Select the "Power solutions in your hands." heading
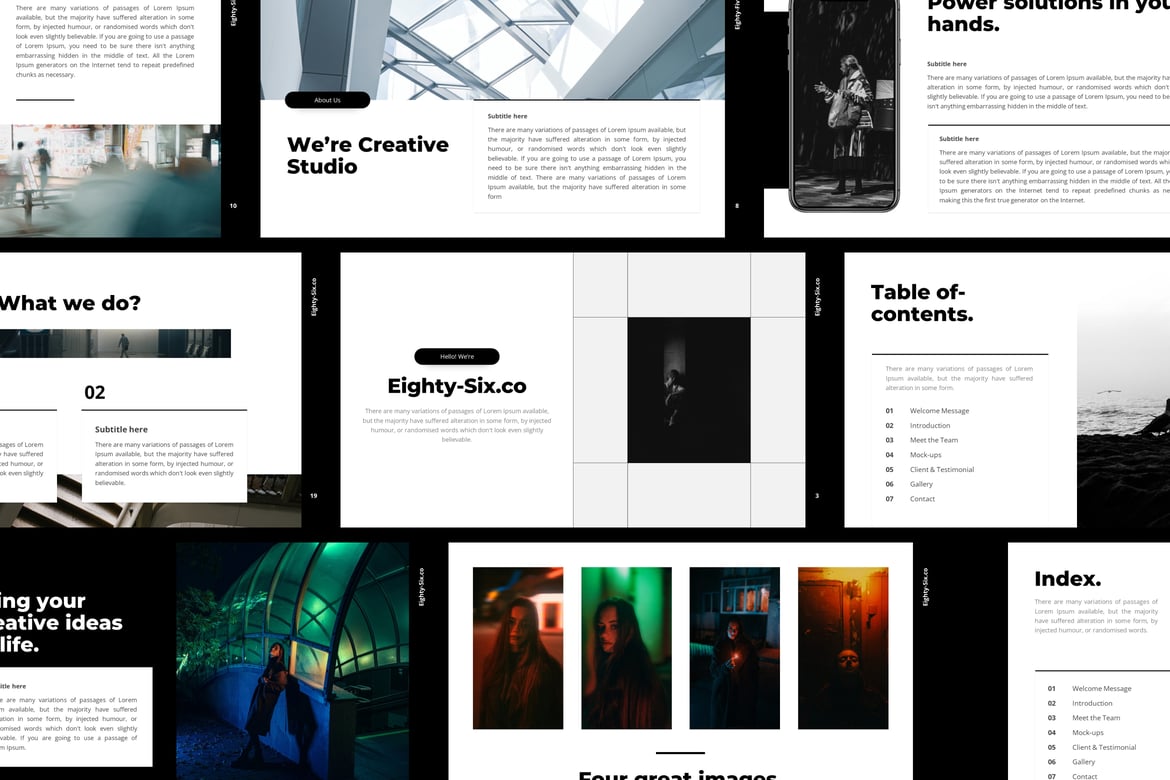Image resolution: width=1170 pixels, height=780 pixels. (x=1048, y=14)
